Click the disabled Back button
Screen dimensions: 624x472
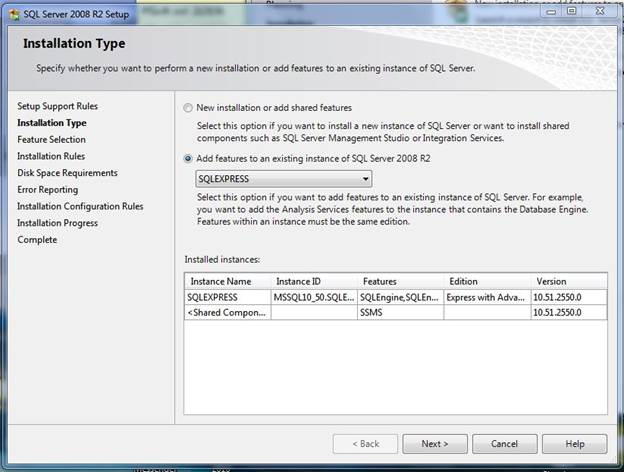pos(365,444)
